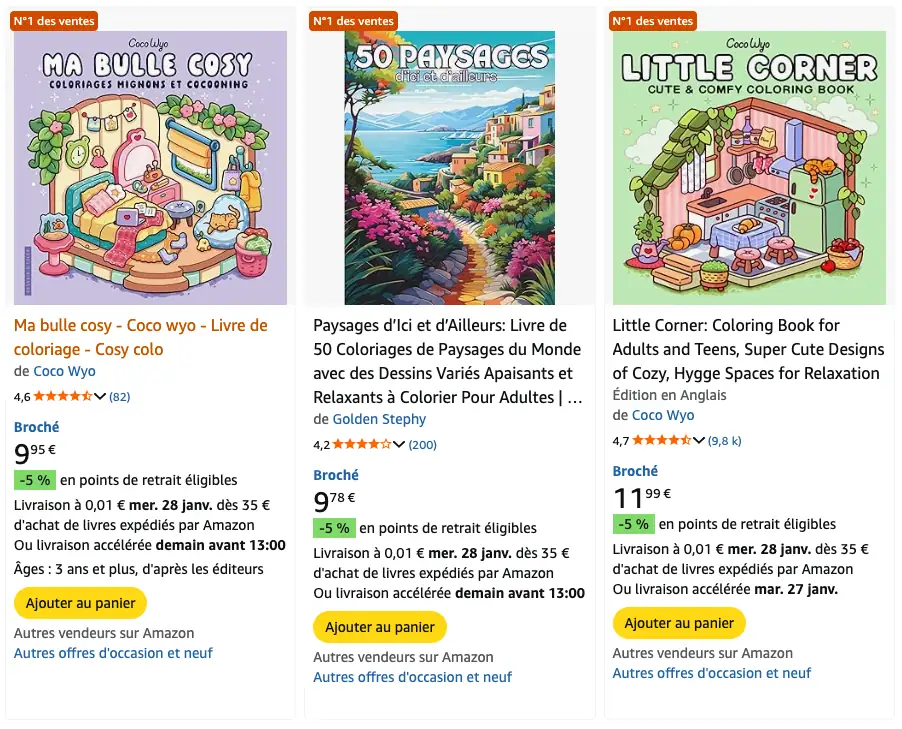Click the N°1 des ventes badge above Ma bulle cosy

click(x=53, y=20)
